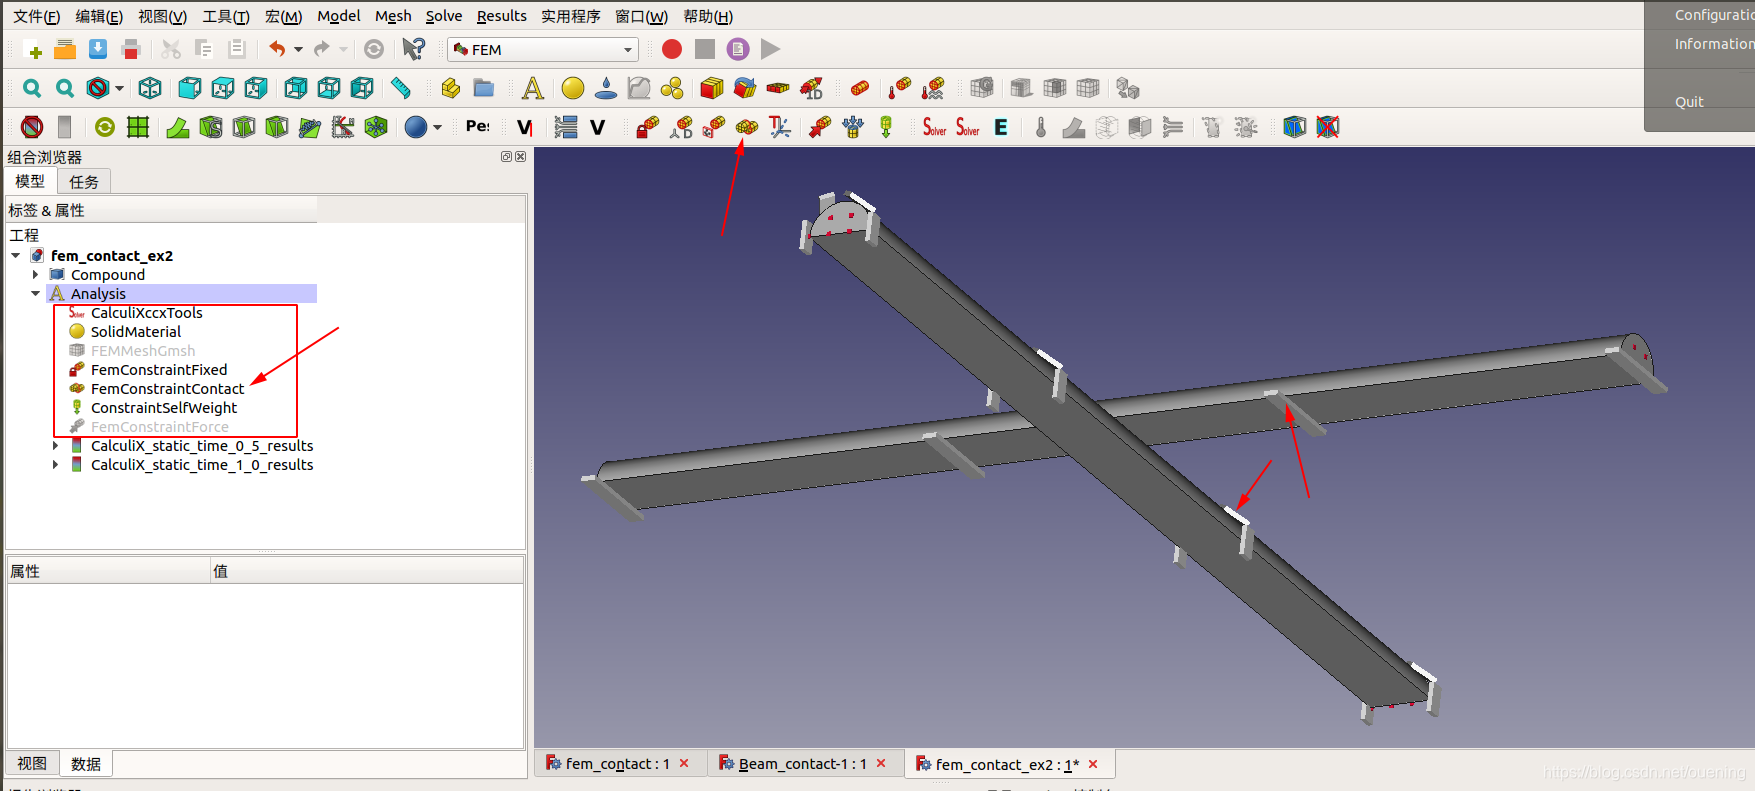Click the contact constraint icon

tap(747, 127)
